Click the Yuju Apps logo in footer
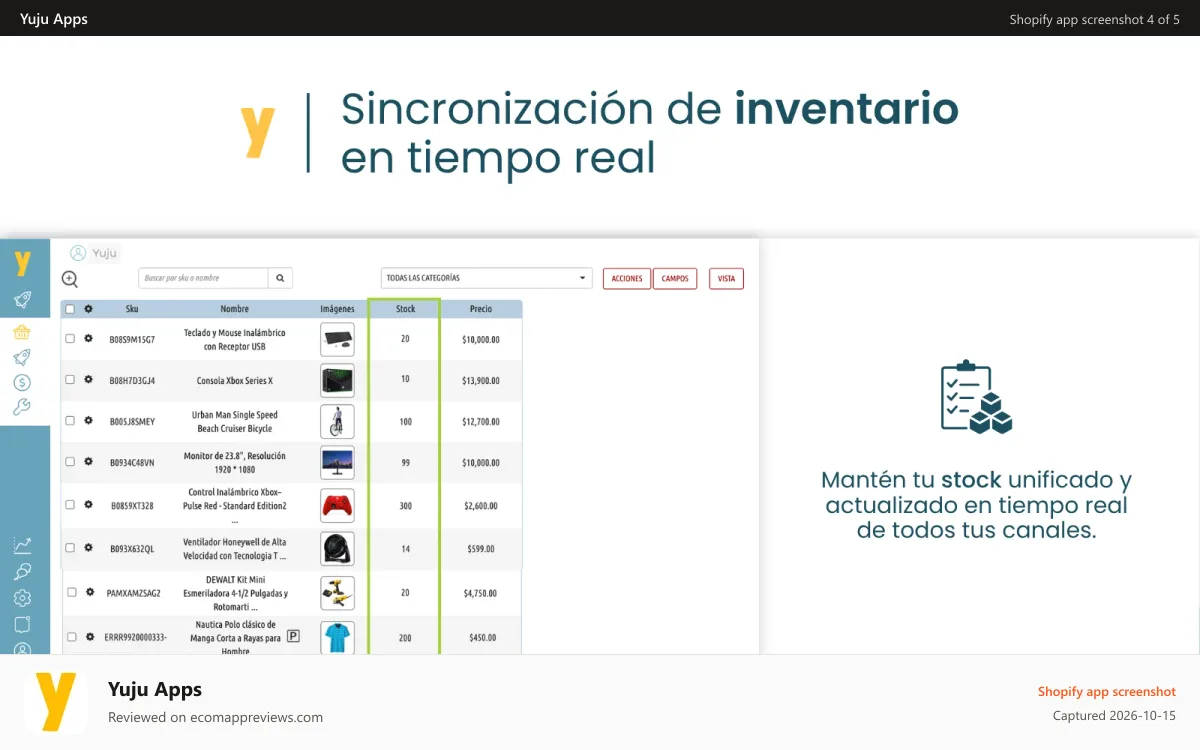Image resolution: width=1200 pixels, height=750 pixels. pyautogui.click(x=55, y=701)
